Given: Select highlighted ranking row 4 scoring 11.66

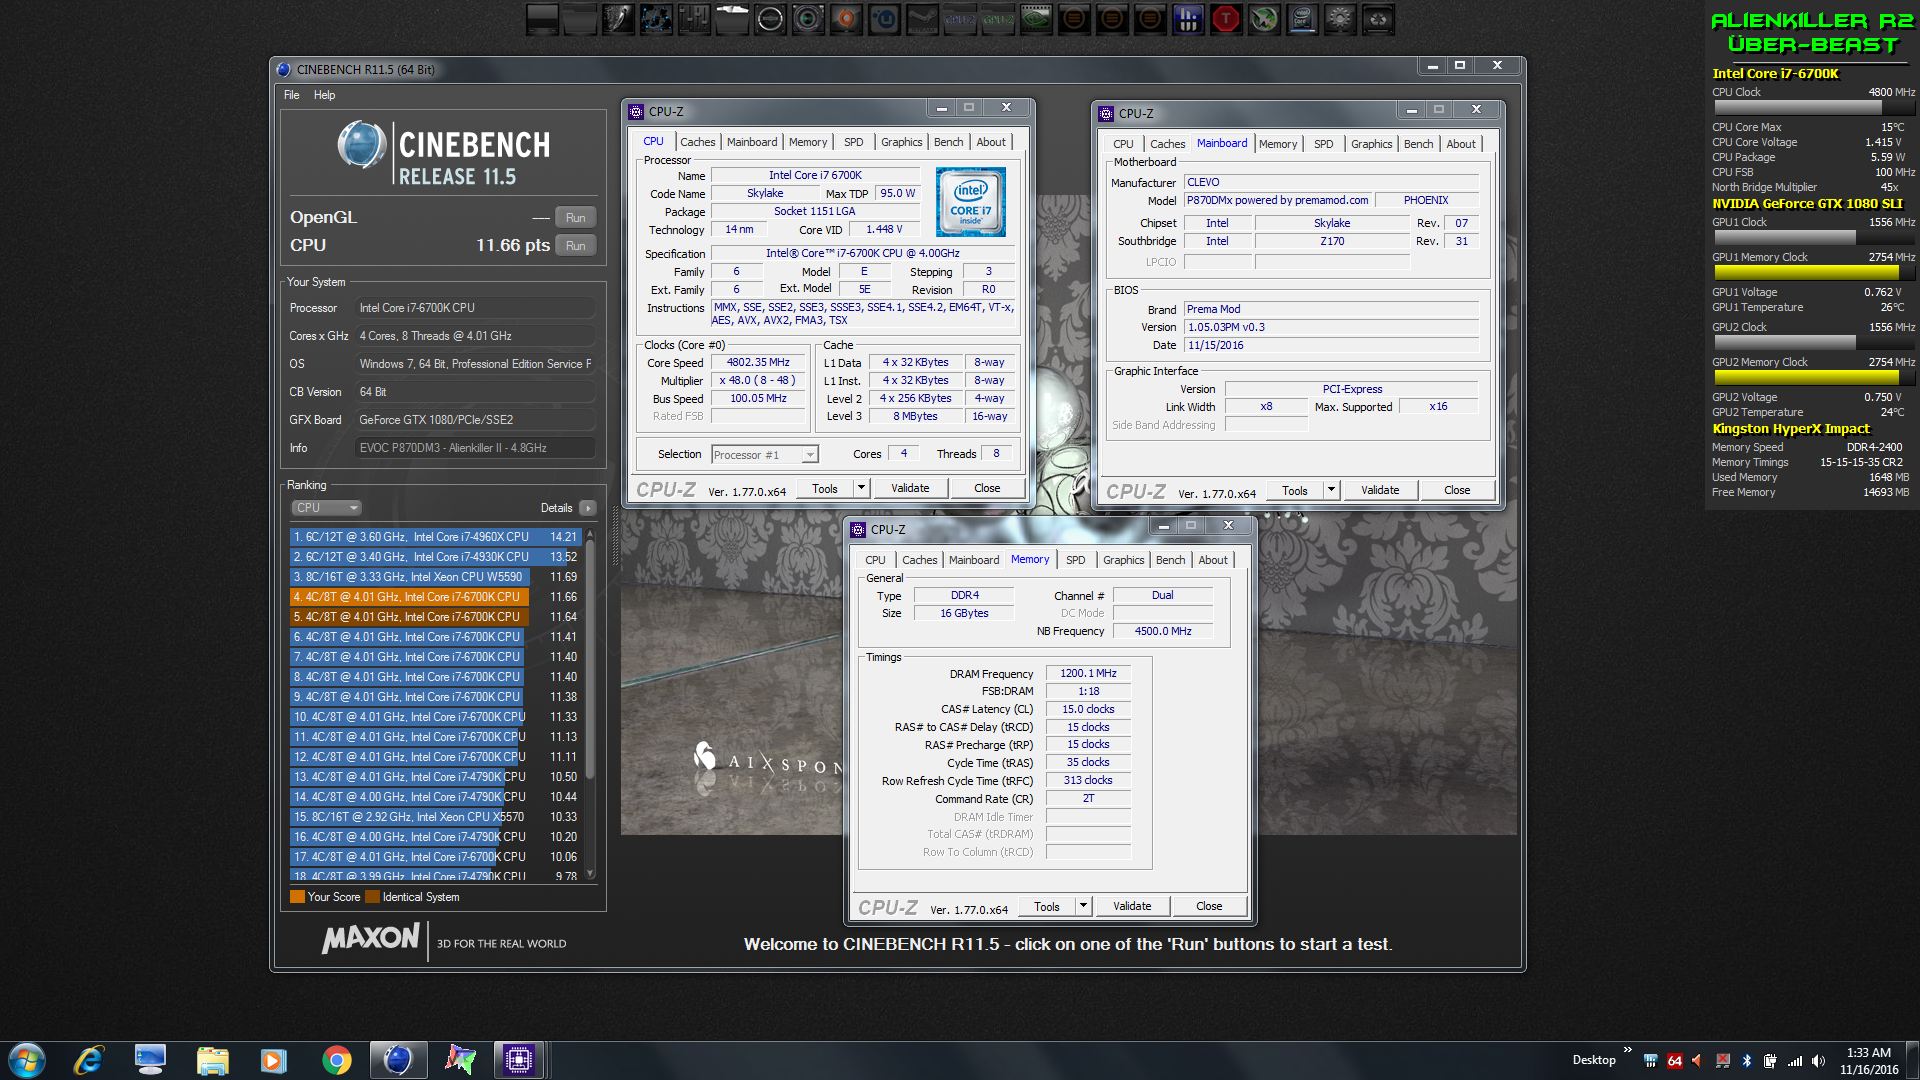Looking at the screenshot, I should 436,597.
